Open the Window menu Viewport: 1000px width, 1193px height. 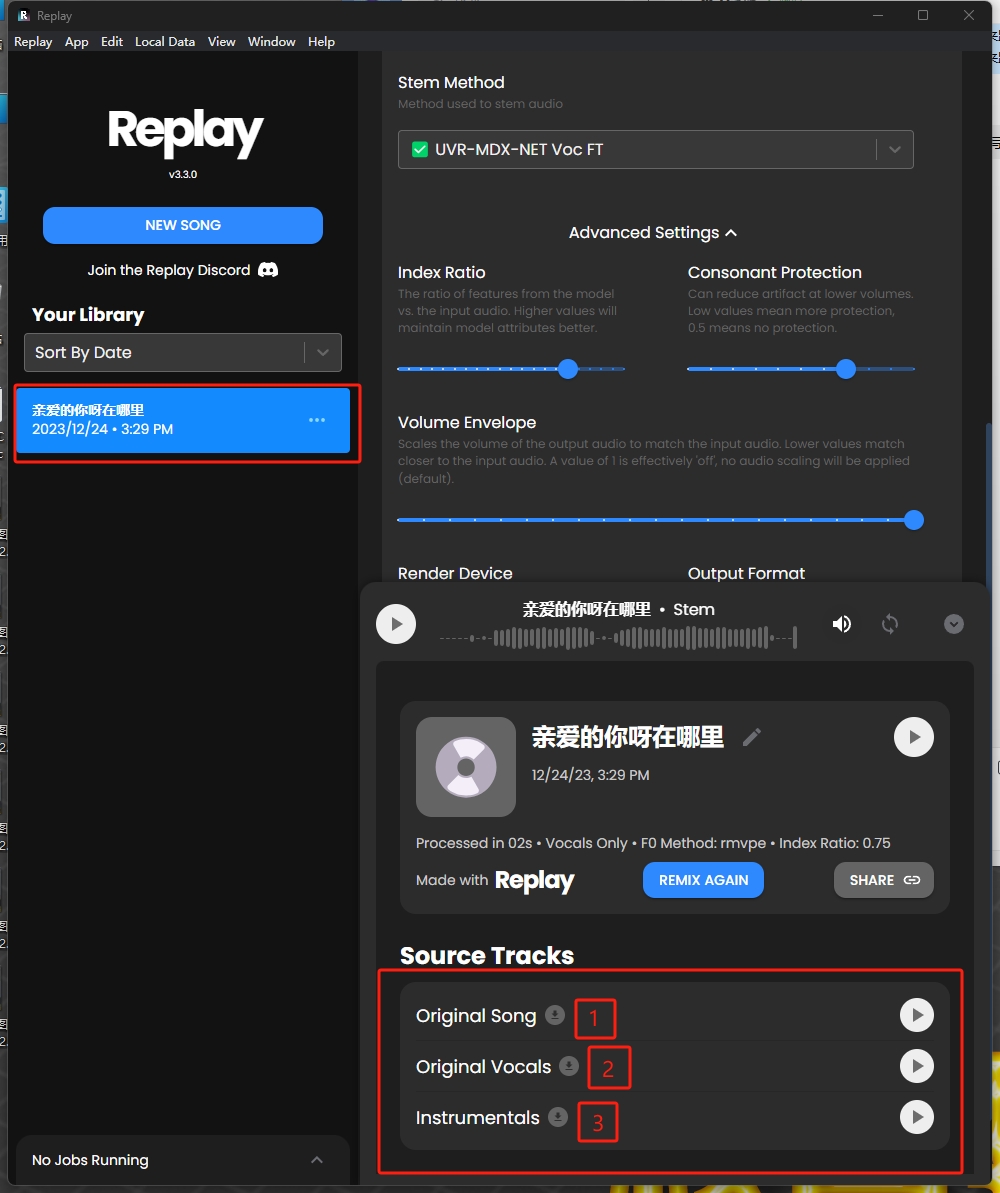click(x=272, y=42)
